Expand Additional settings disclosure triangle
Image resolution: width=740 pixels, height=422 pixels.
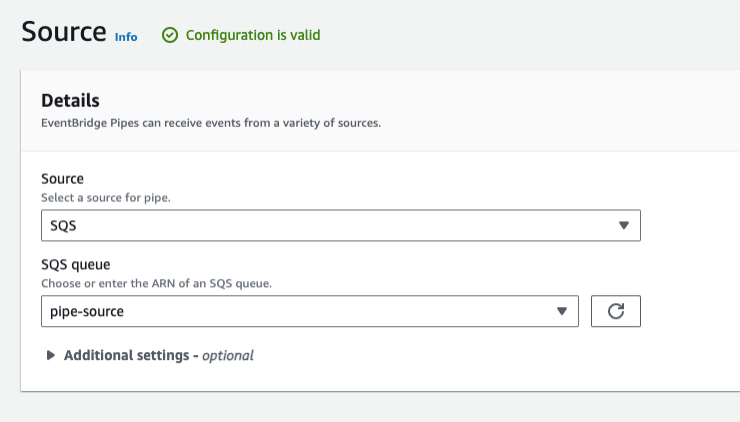pos(51,355)
